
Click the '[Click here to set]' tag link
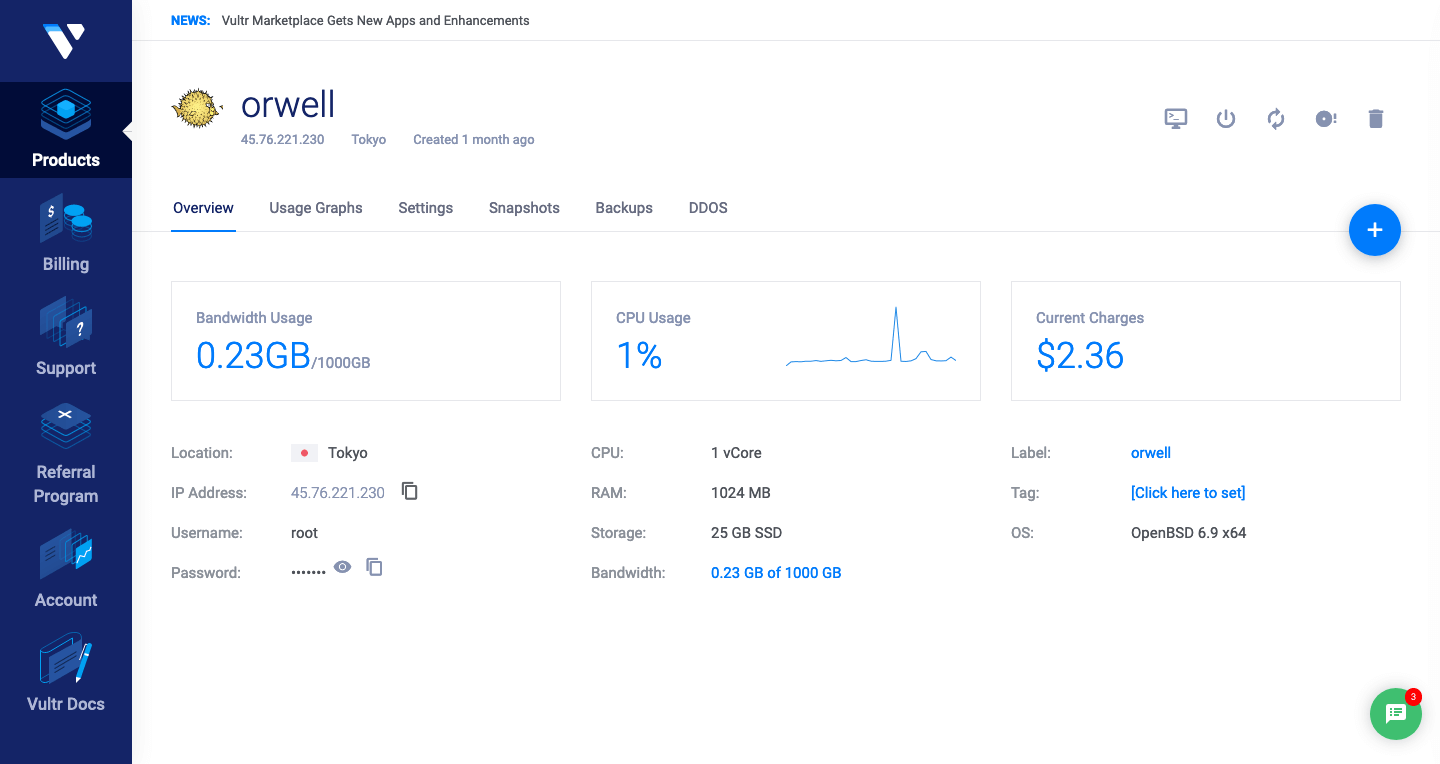[x=1188, y=493]
